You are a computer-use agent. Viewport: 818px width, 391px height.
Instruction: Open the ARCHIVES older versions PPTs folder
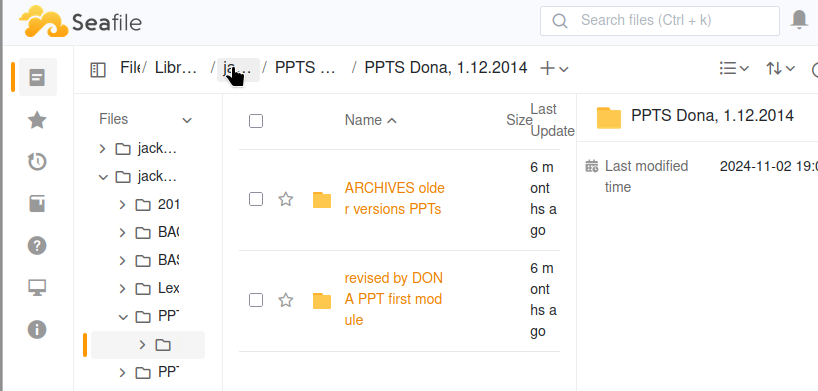click(395, 198)
